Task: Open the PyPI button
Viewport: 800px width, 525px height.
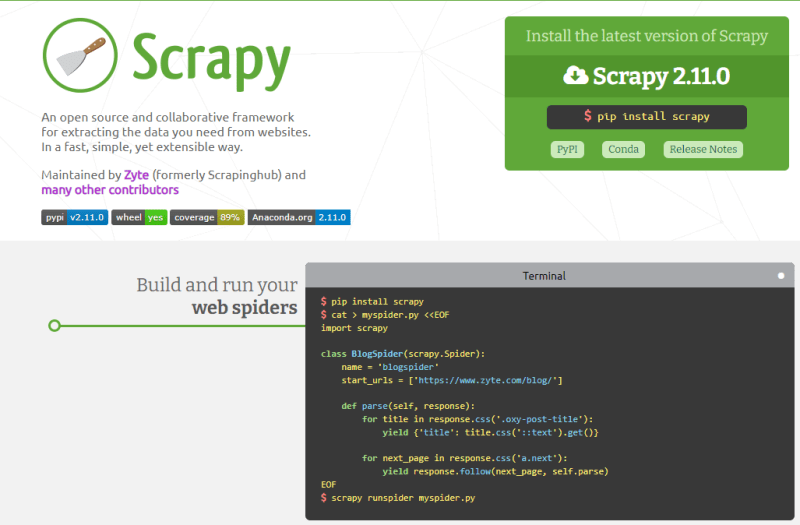Action: click(567, 149)
